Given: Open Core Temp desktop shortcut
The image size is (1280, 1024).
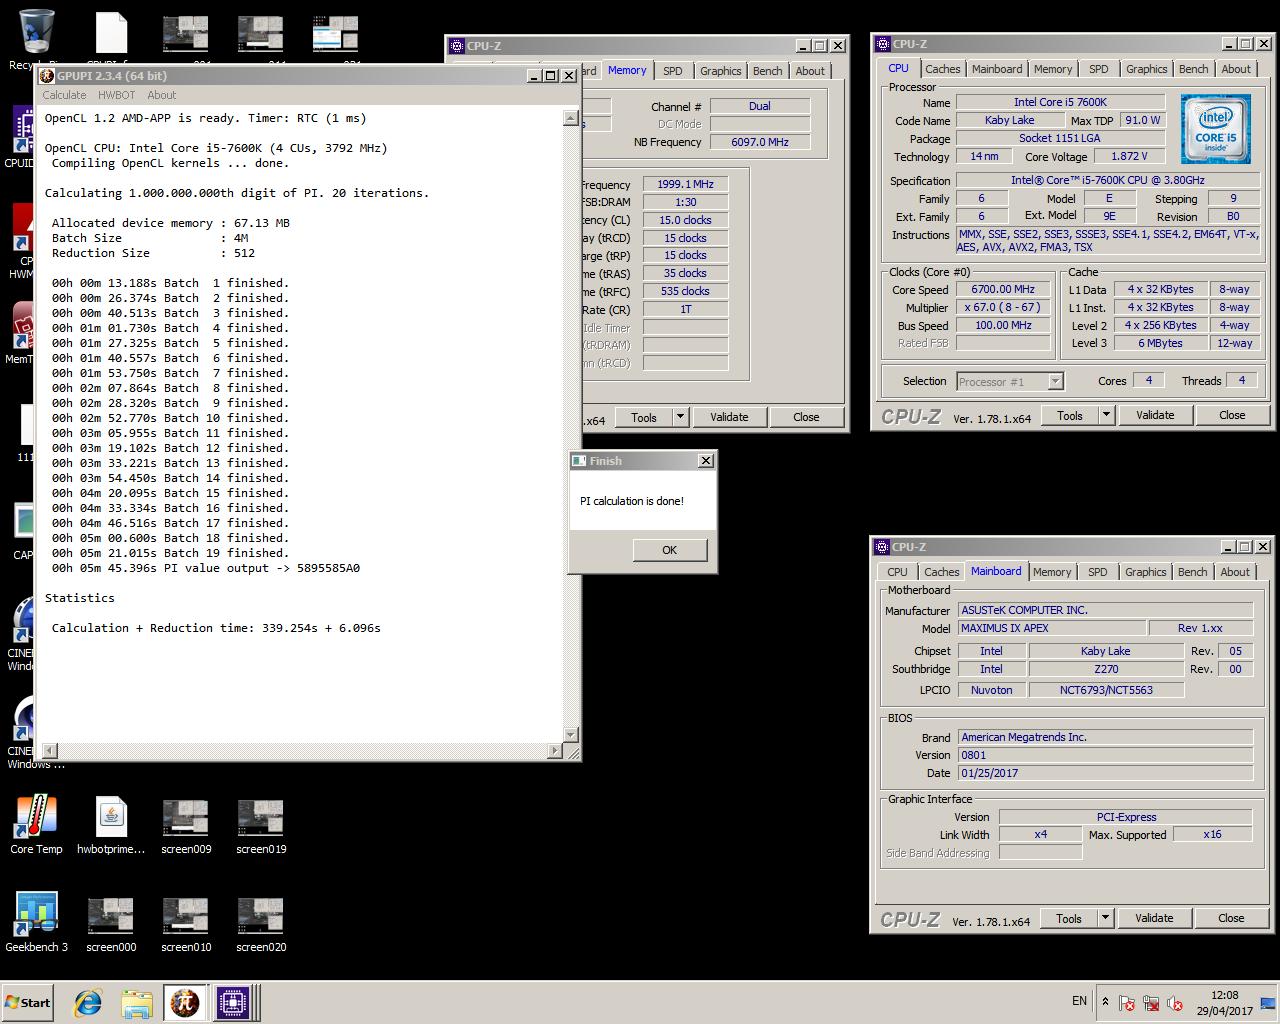Looking at the screenshot, I should [x=37, y=825].
